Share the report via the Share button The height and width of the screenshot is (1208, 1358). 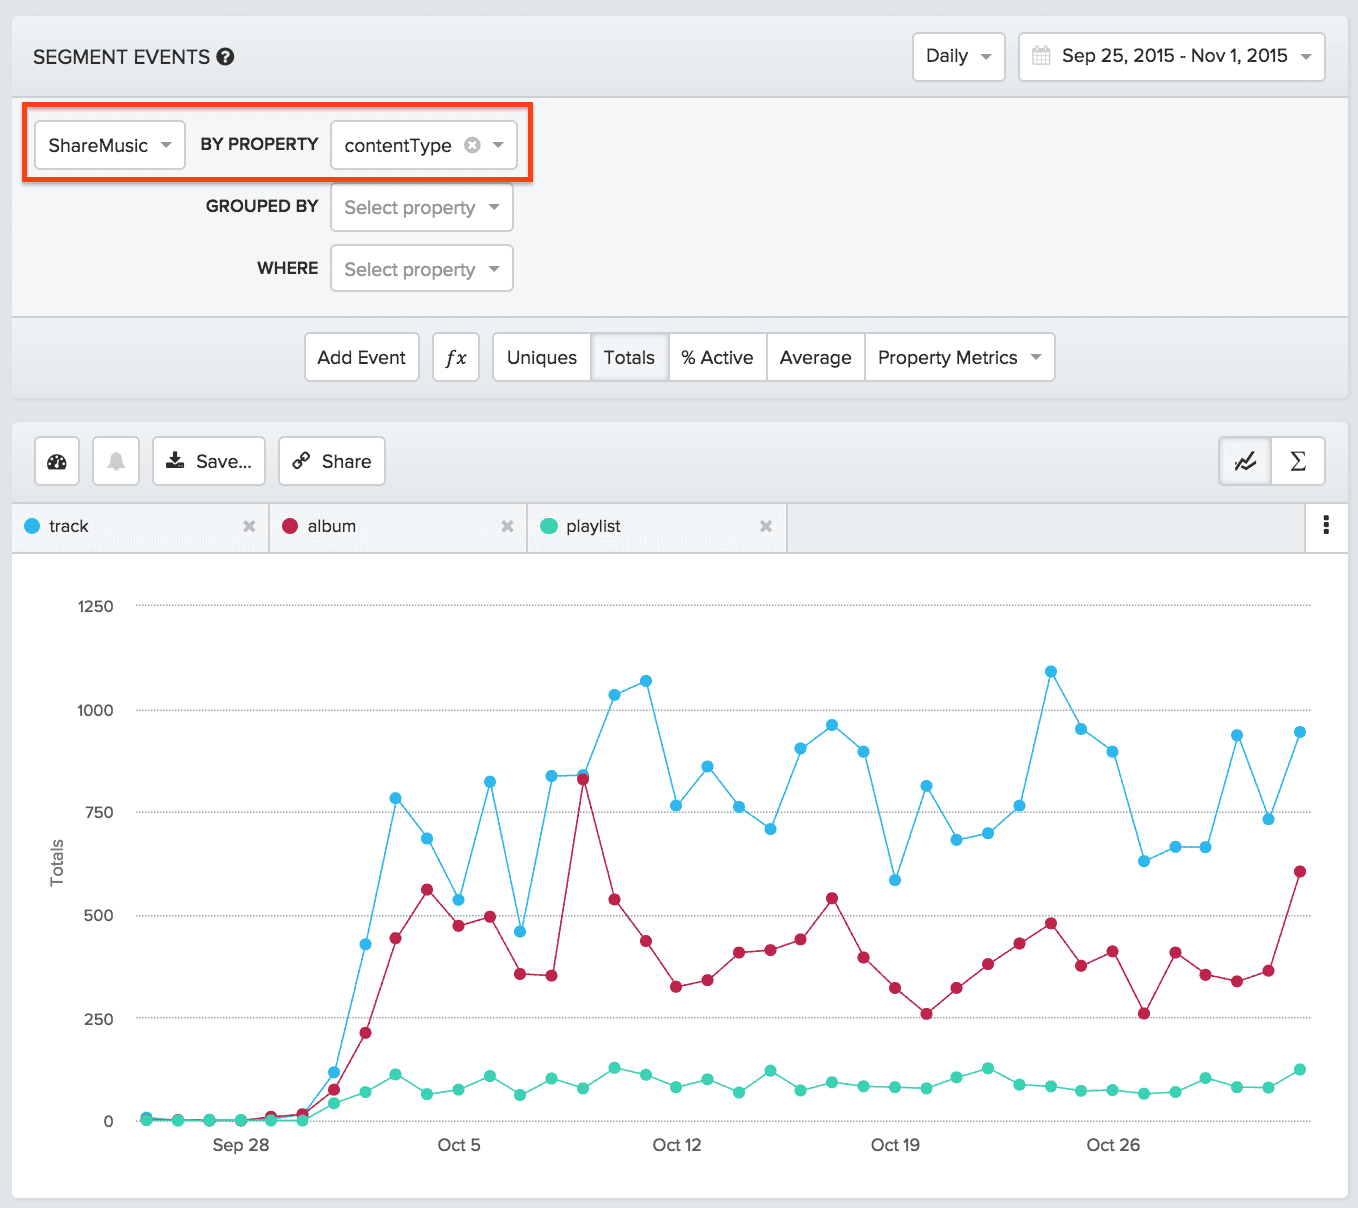pos(331,461)
